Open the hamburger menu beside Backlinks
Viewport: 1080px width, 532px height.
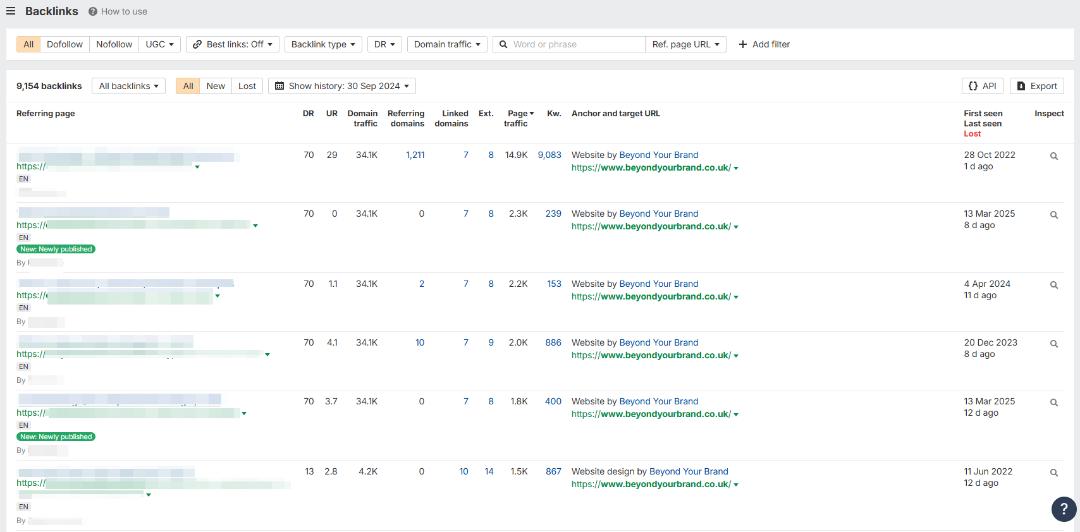pyautogui.click(x=11, y=11)
